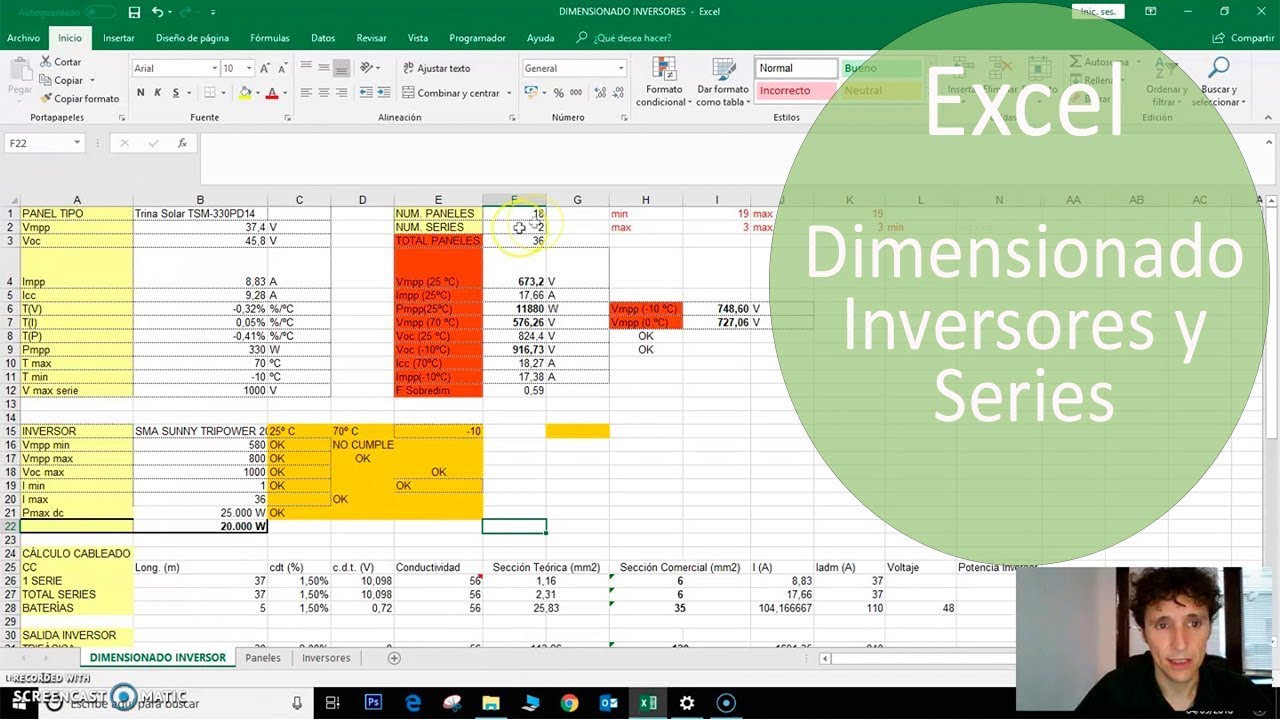Toggle underline (S) formatting
The height and width of the screenshot is (720, 1280).
pos(176,93)
